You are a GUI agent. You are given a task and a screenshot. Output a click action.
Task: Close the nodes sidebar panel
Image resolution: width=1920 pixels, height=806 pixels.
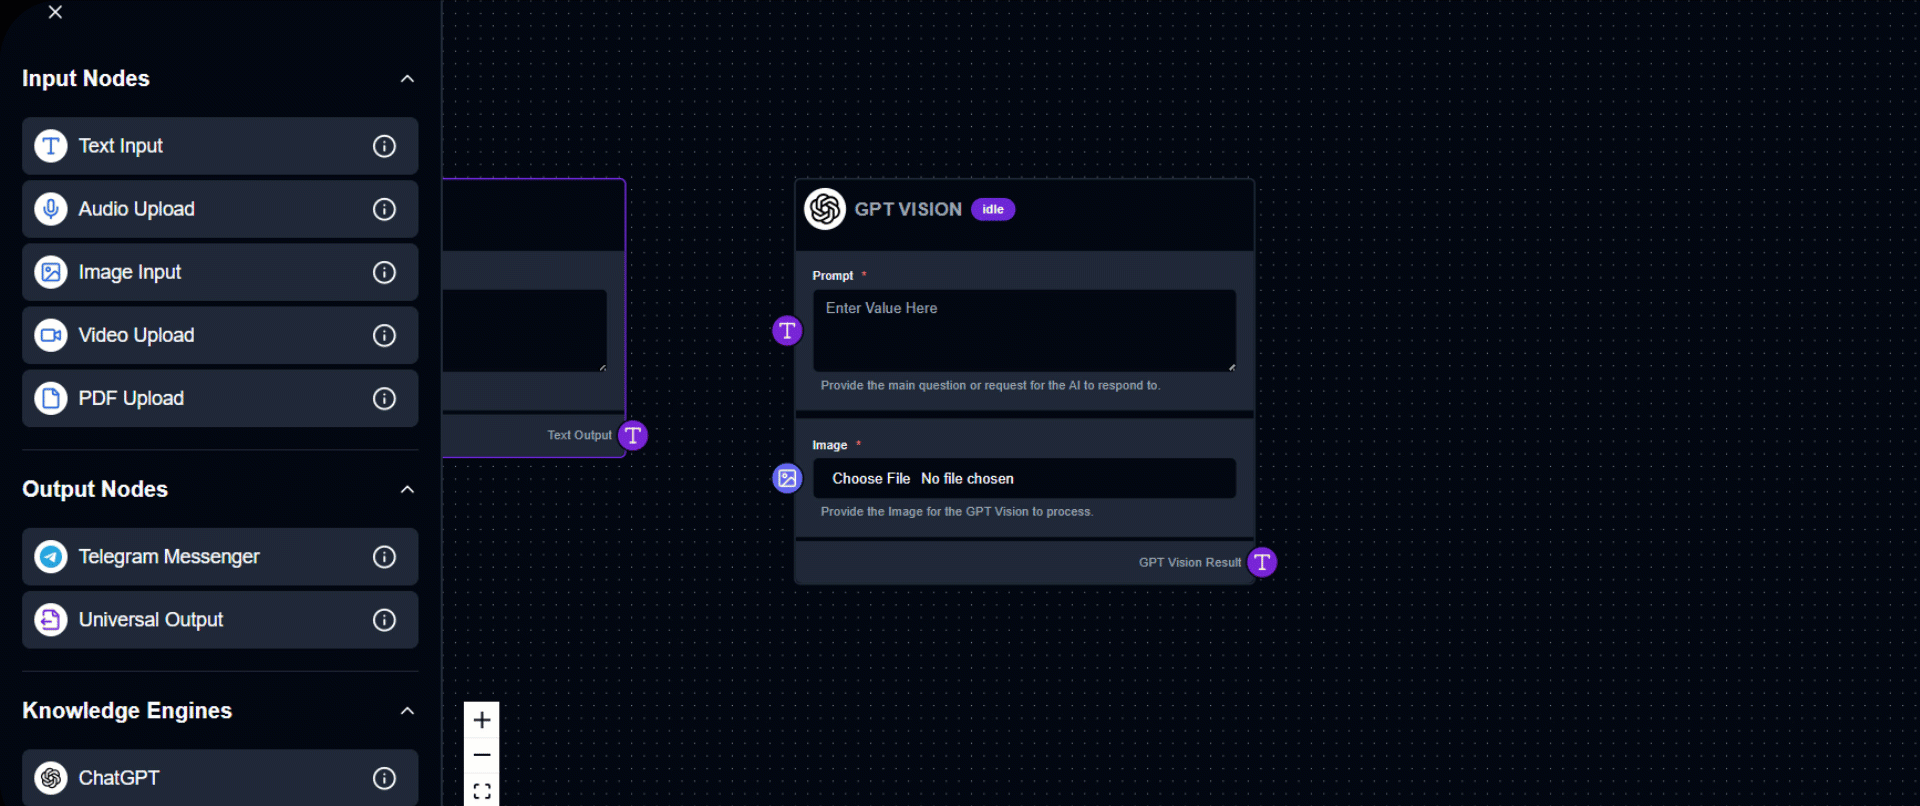click(56, 12)
